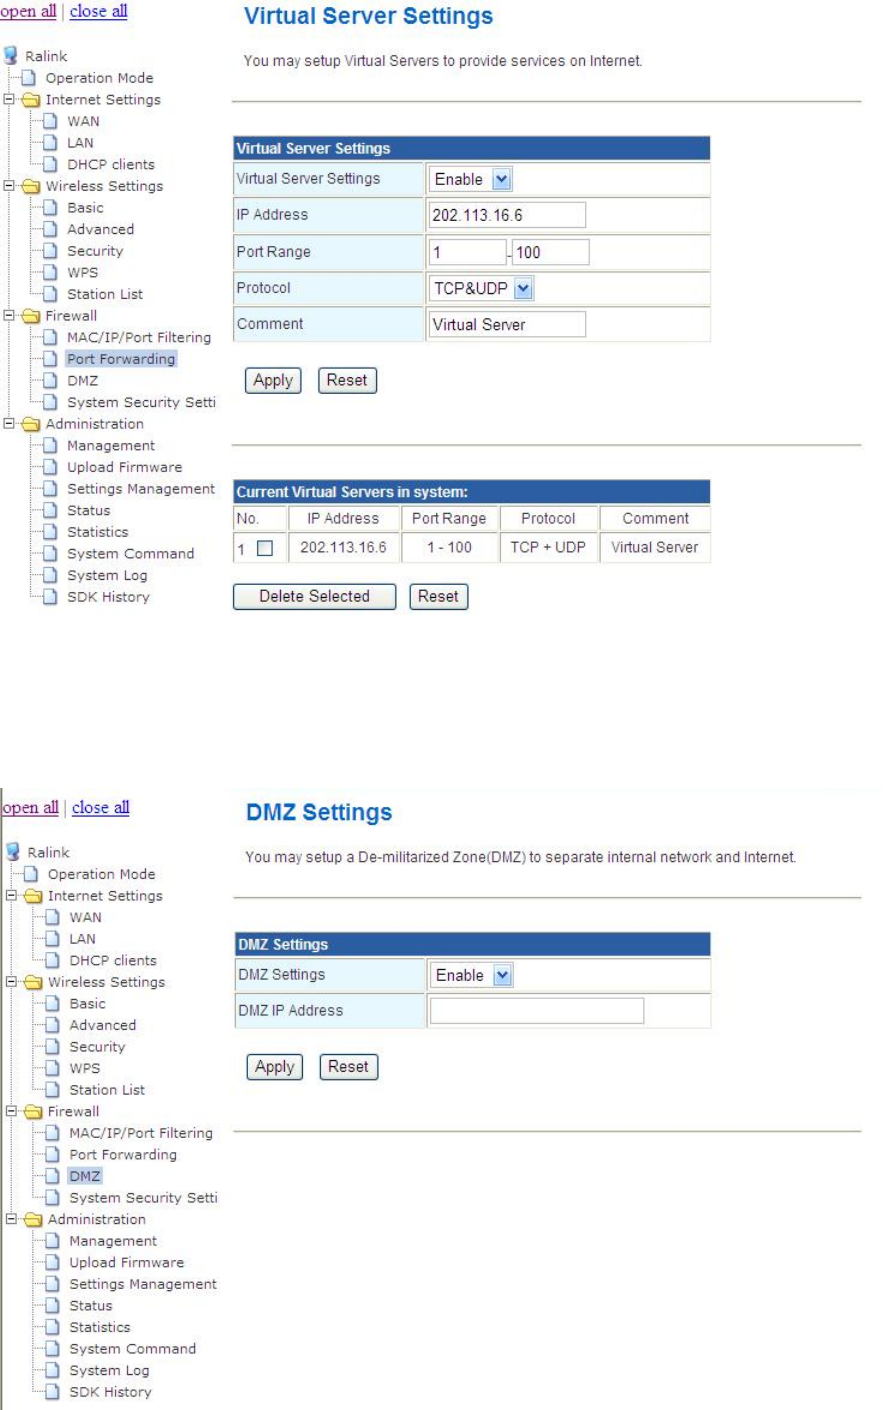Click Firewall folder icon in bottom DMZ tree
The width and height of the screenshot is (889, 1410).
point(32,1111)
